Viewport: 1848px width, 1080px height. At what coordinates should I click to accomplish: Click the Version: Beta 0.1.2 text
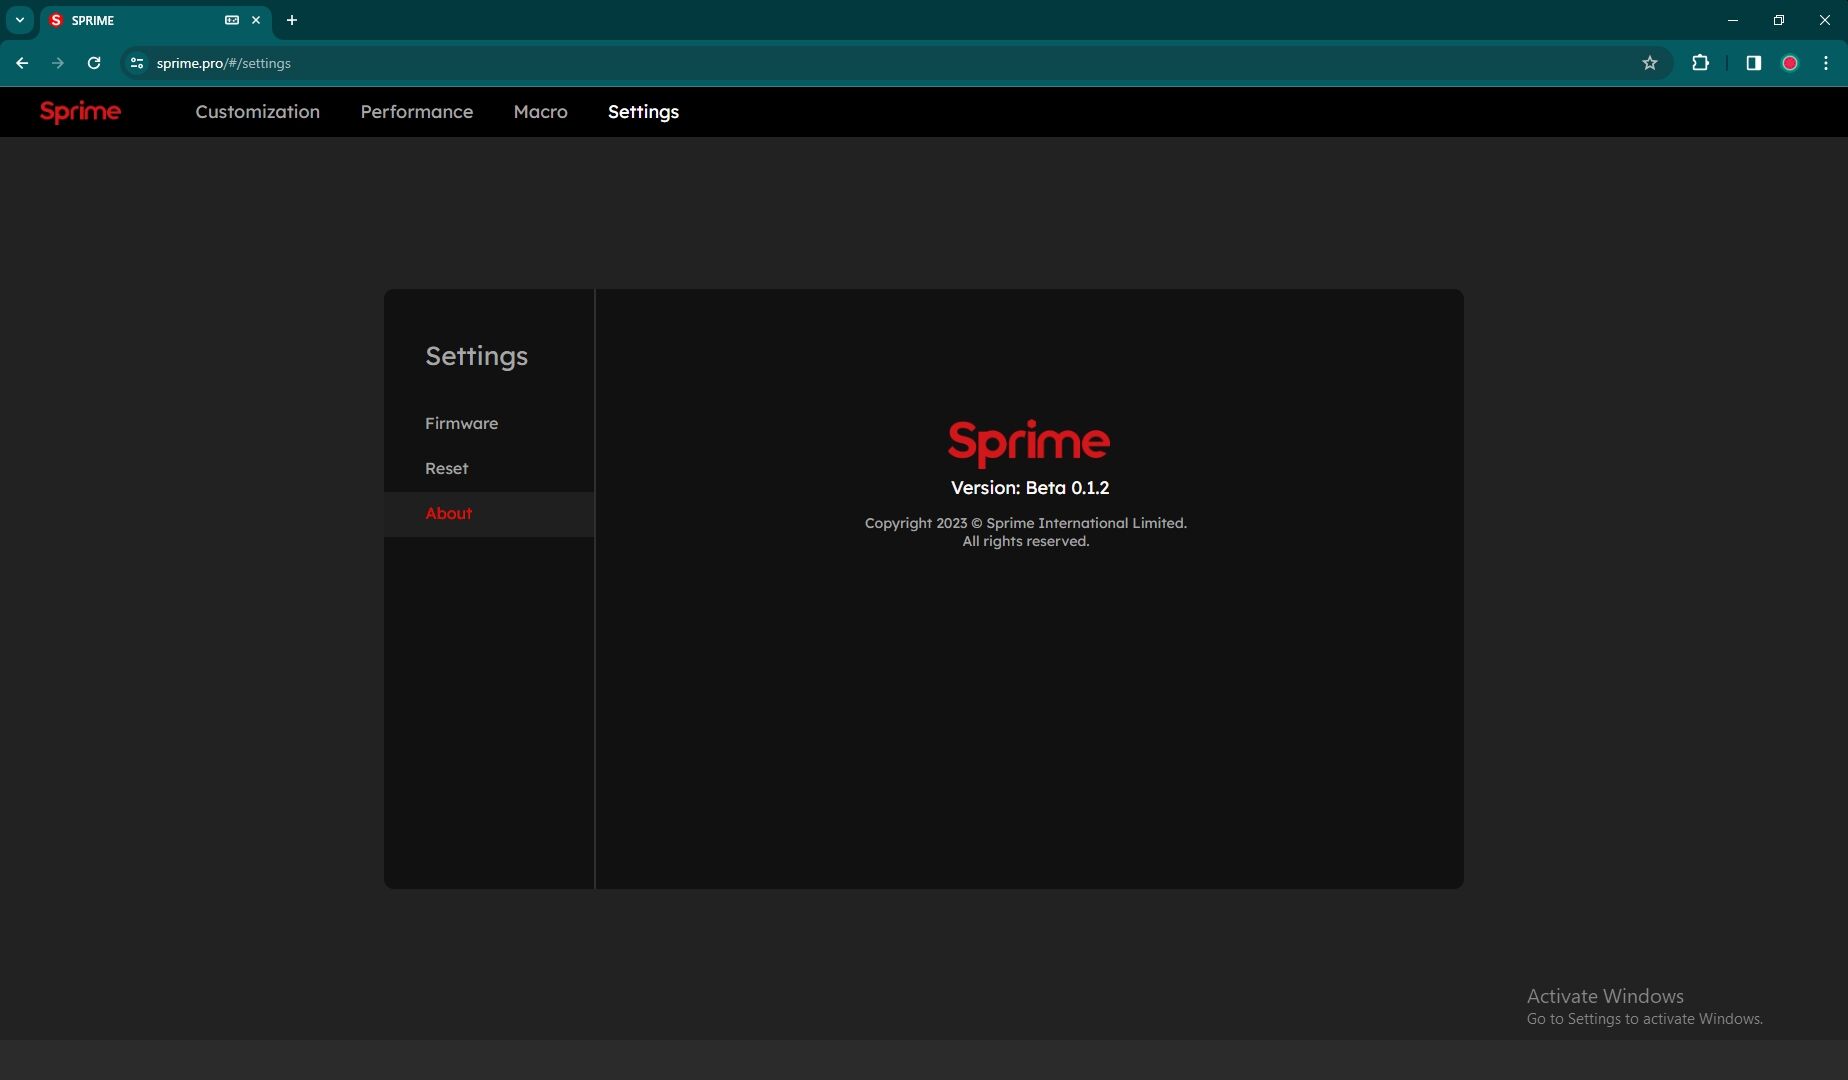[x=1030, y=488]
